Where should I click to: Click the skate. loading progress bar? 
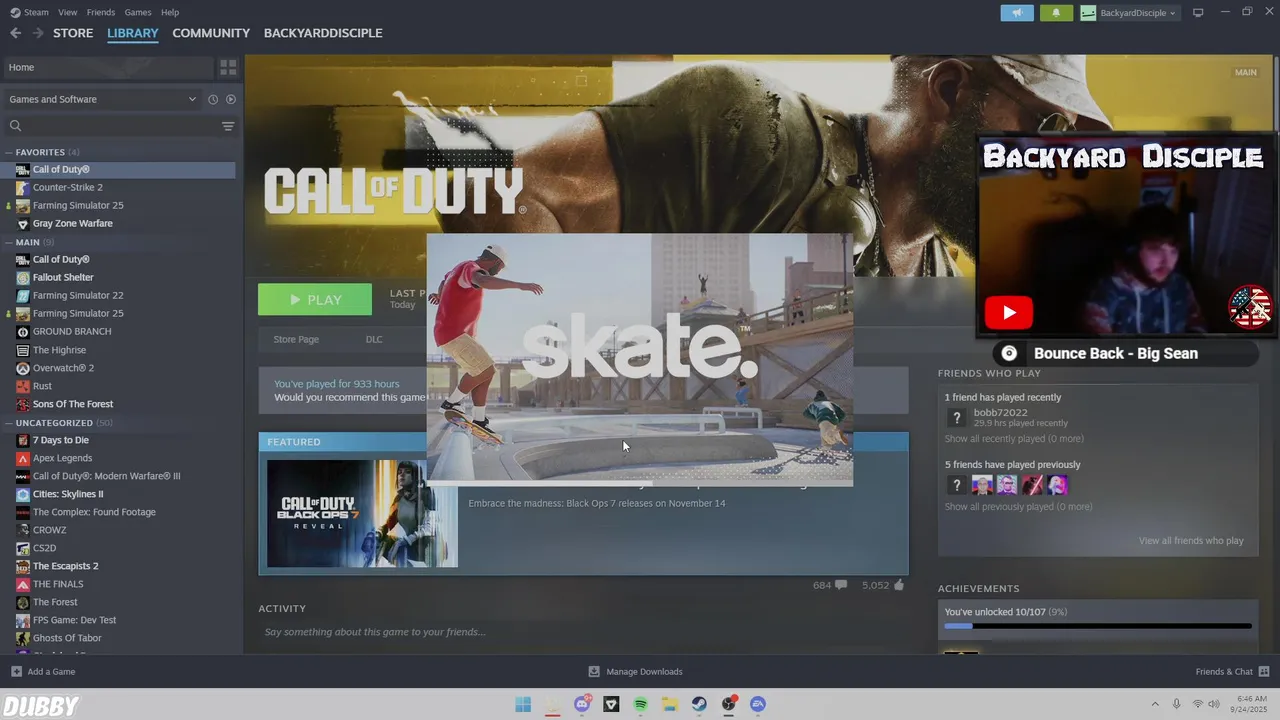(x=640, y=483)
